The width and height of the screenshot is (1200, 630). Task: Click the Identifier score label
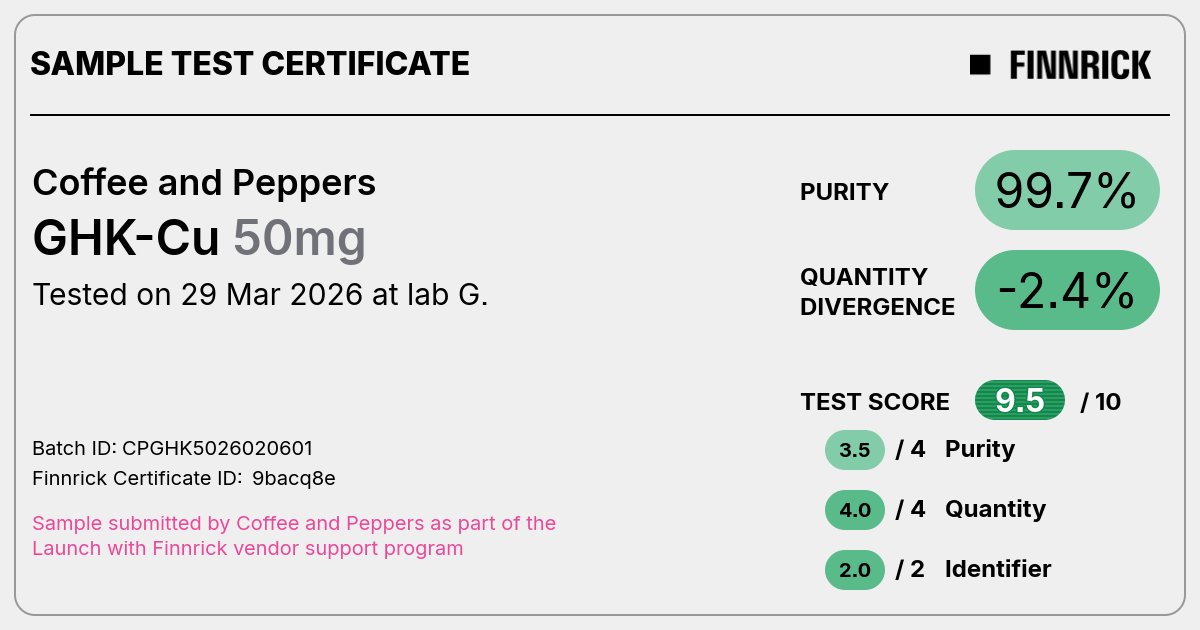click(998, 569)
